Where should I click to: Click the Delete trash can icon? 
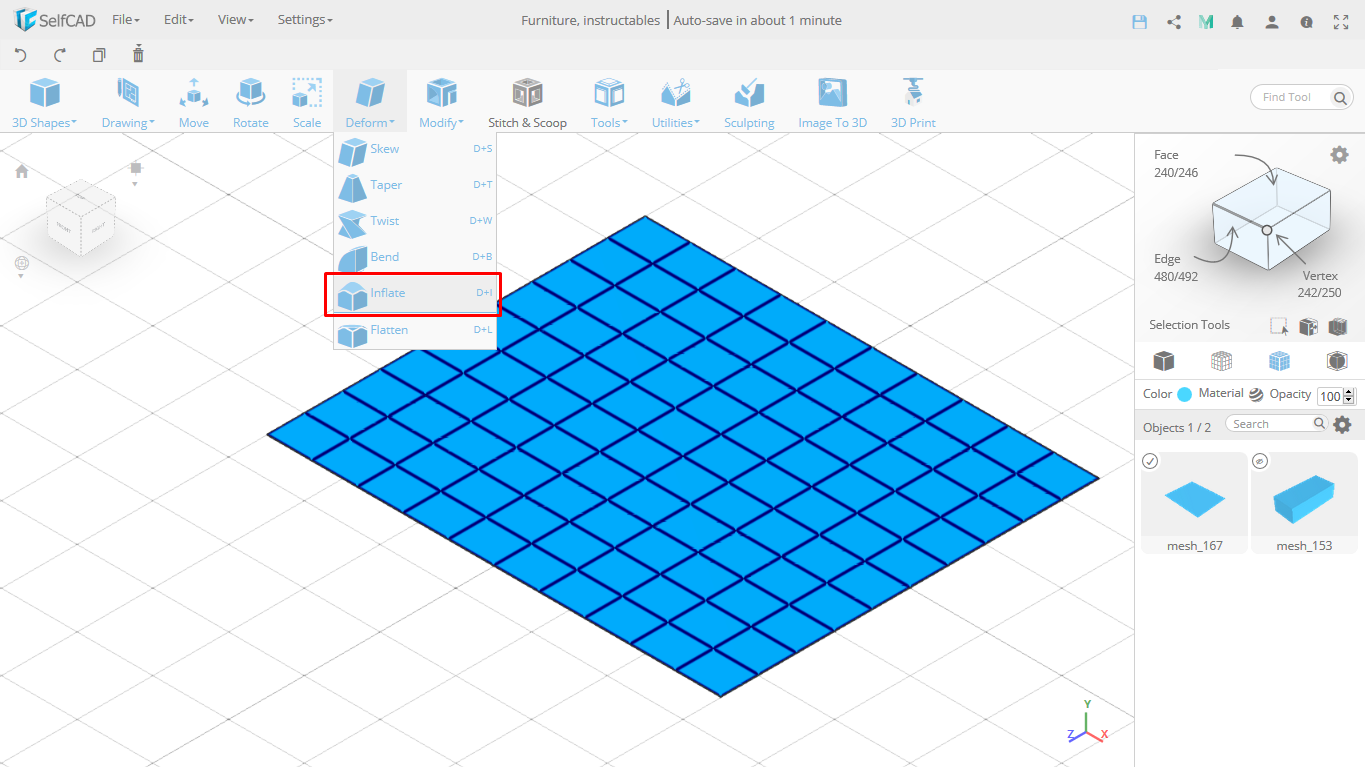[138, 54]
